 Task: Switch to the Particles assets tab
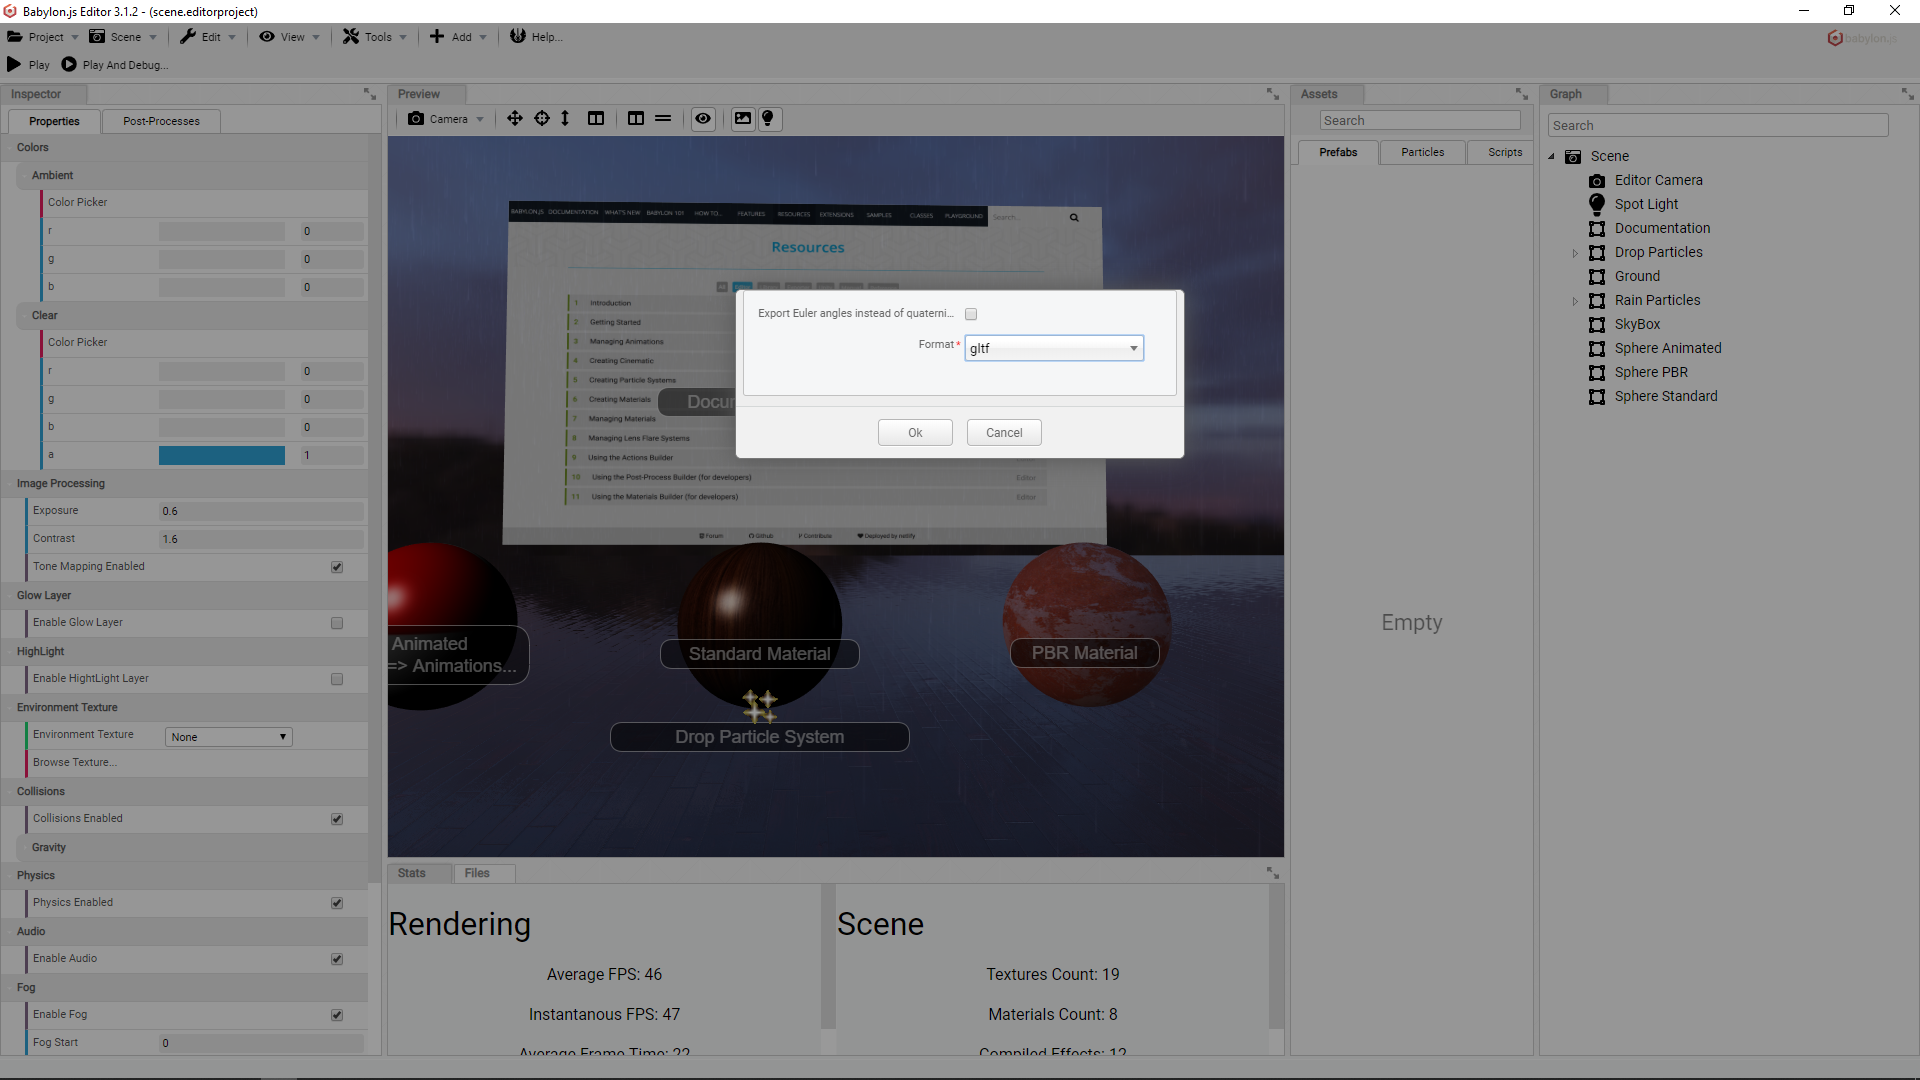(x=1422, y=152)
